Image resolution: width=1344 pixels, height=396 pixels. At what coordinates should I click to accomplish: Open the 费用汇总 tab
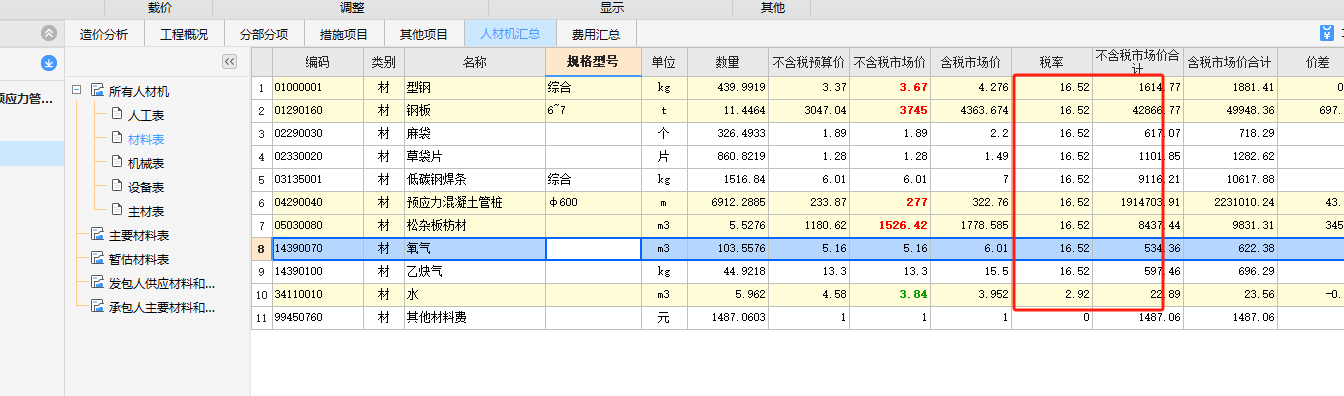(596, 34)
